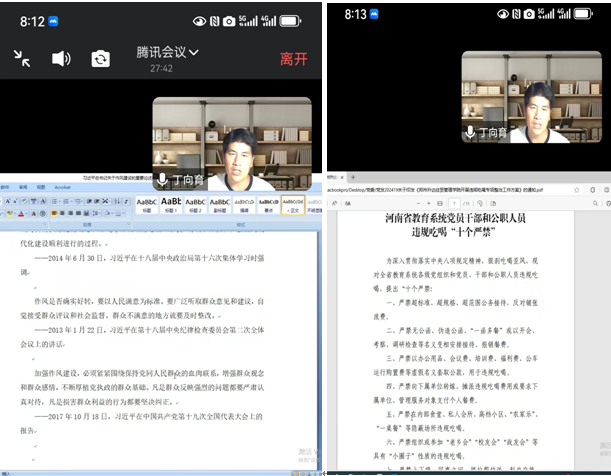The height and width of the screenshot is (476, 611).
Task: Select the highlighted 正文 style
Action: tap(292, 204)
